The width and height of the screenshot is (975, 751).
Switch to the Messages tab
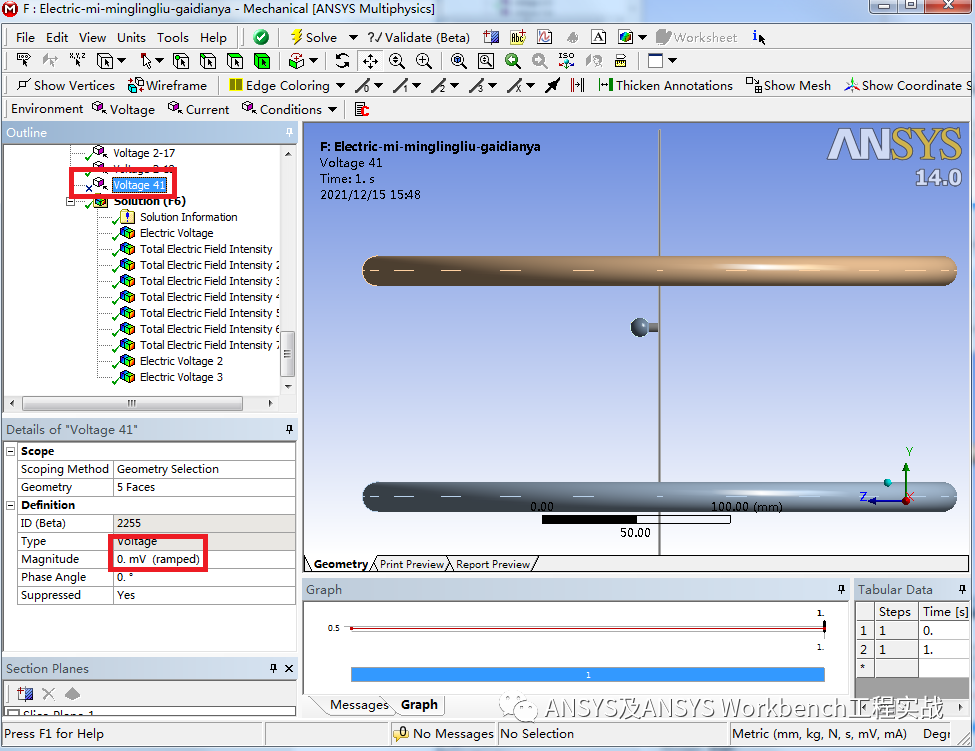359,704
